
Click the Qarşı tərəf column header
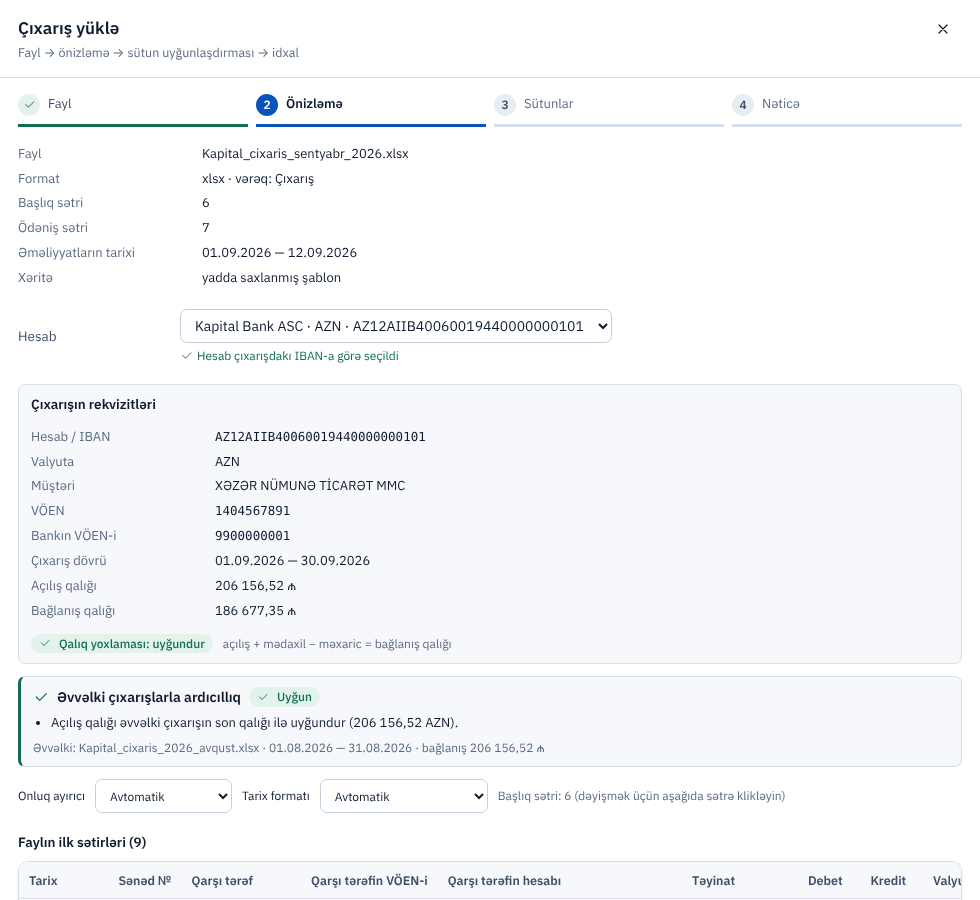222,881
